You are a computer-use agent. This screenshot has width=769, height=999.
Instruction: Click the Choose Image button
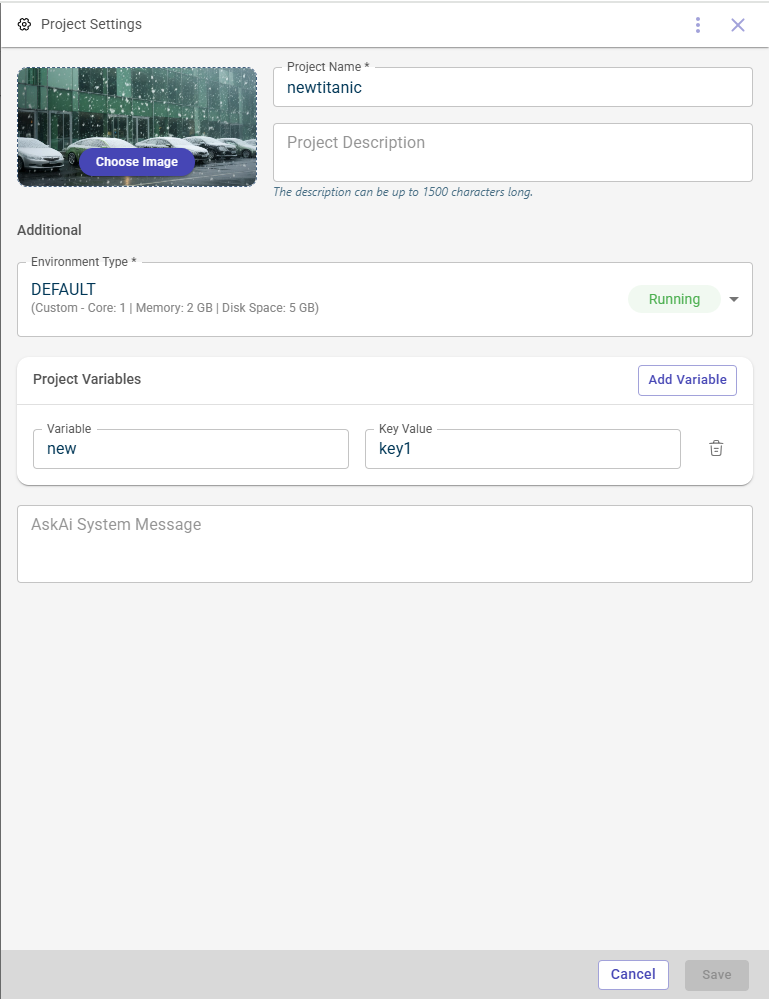point(137,162)
